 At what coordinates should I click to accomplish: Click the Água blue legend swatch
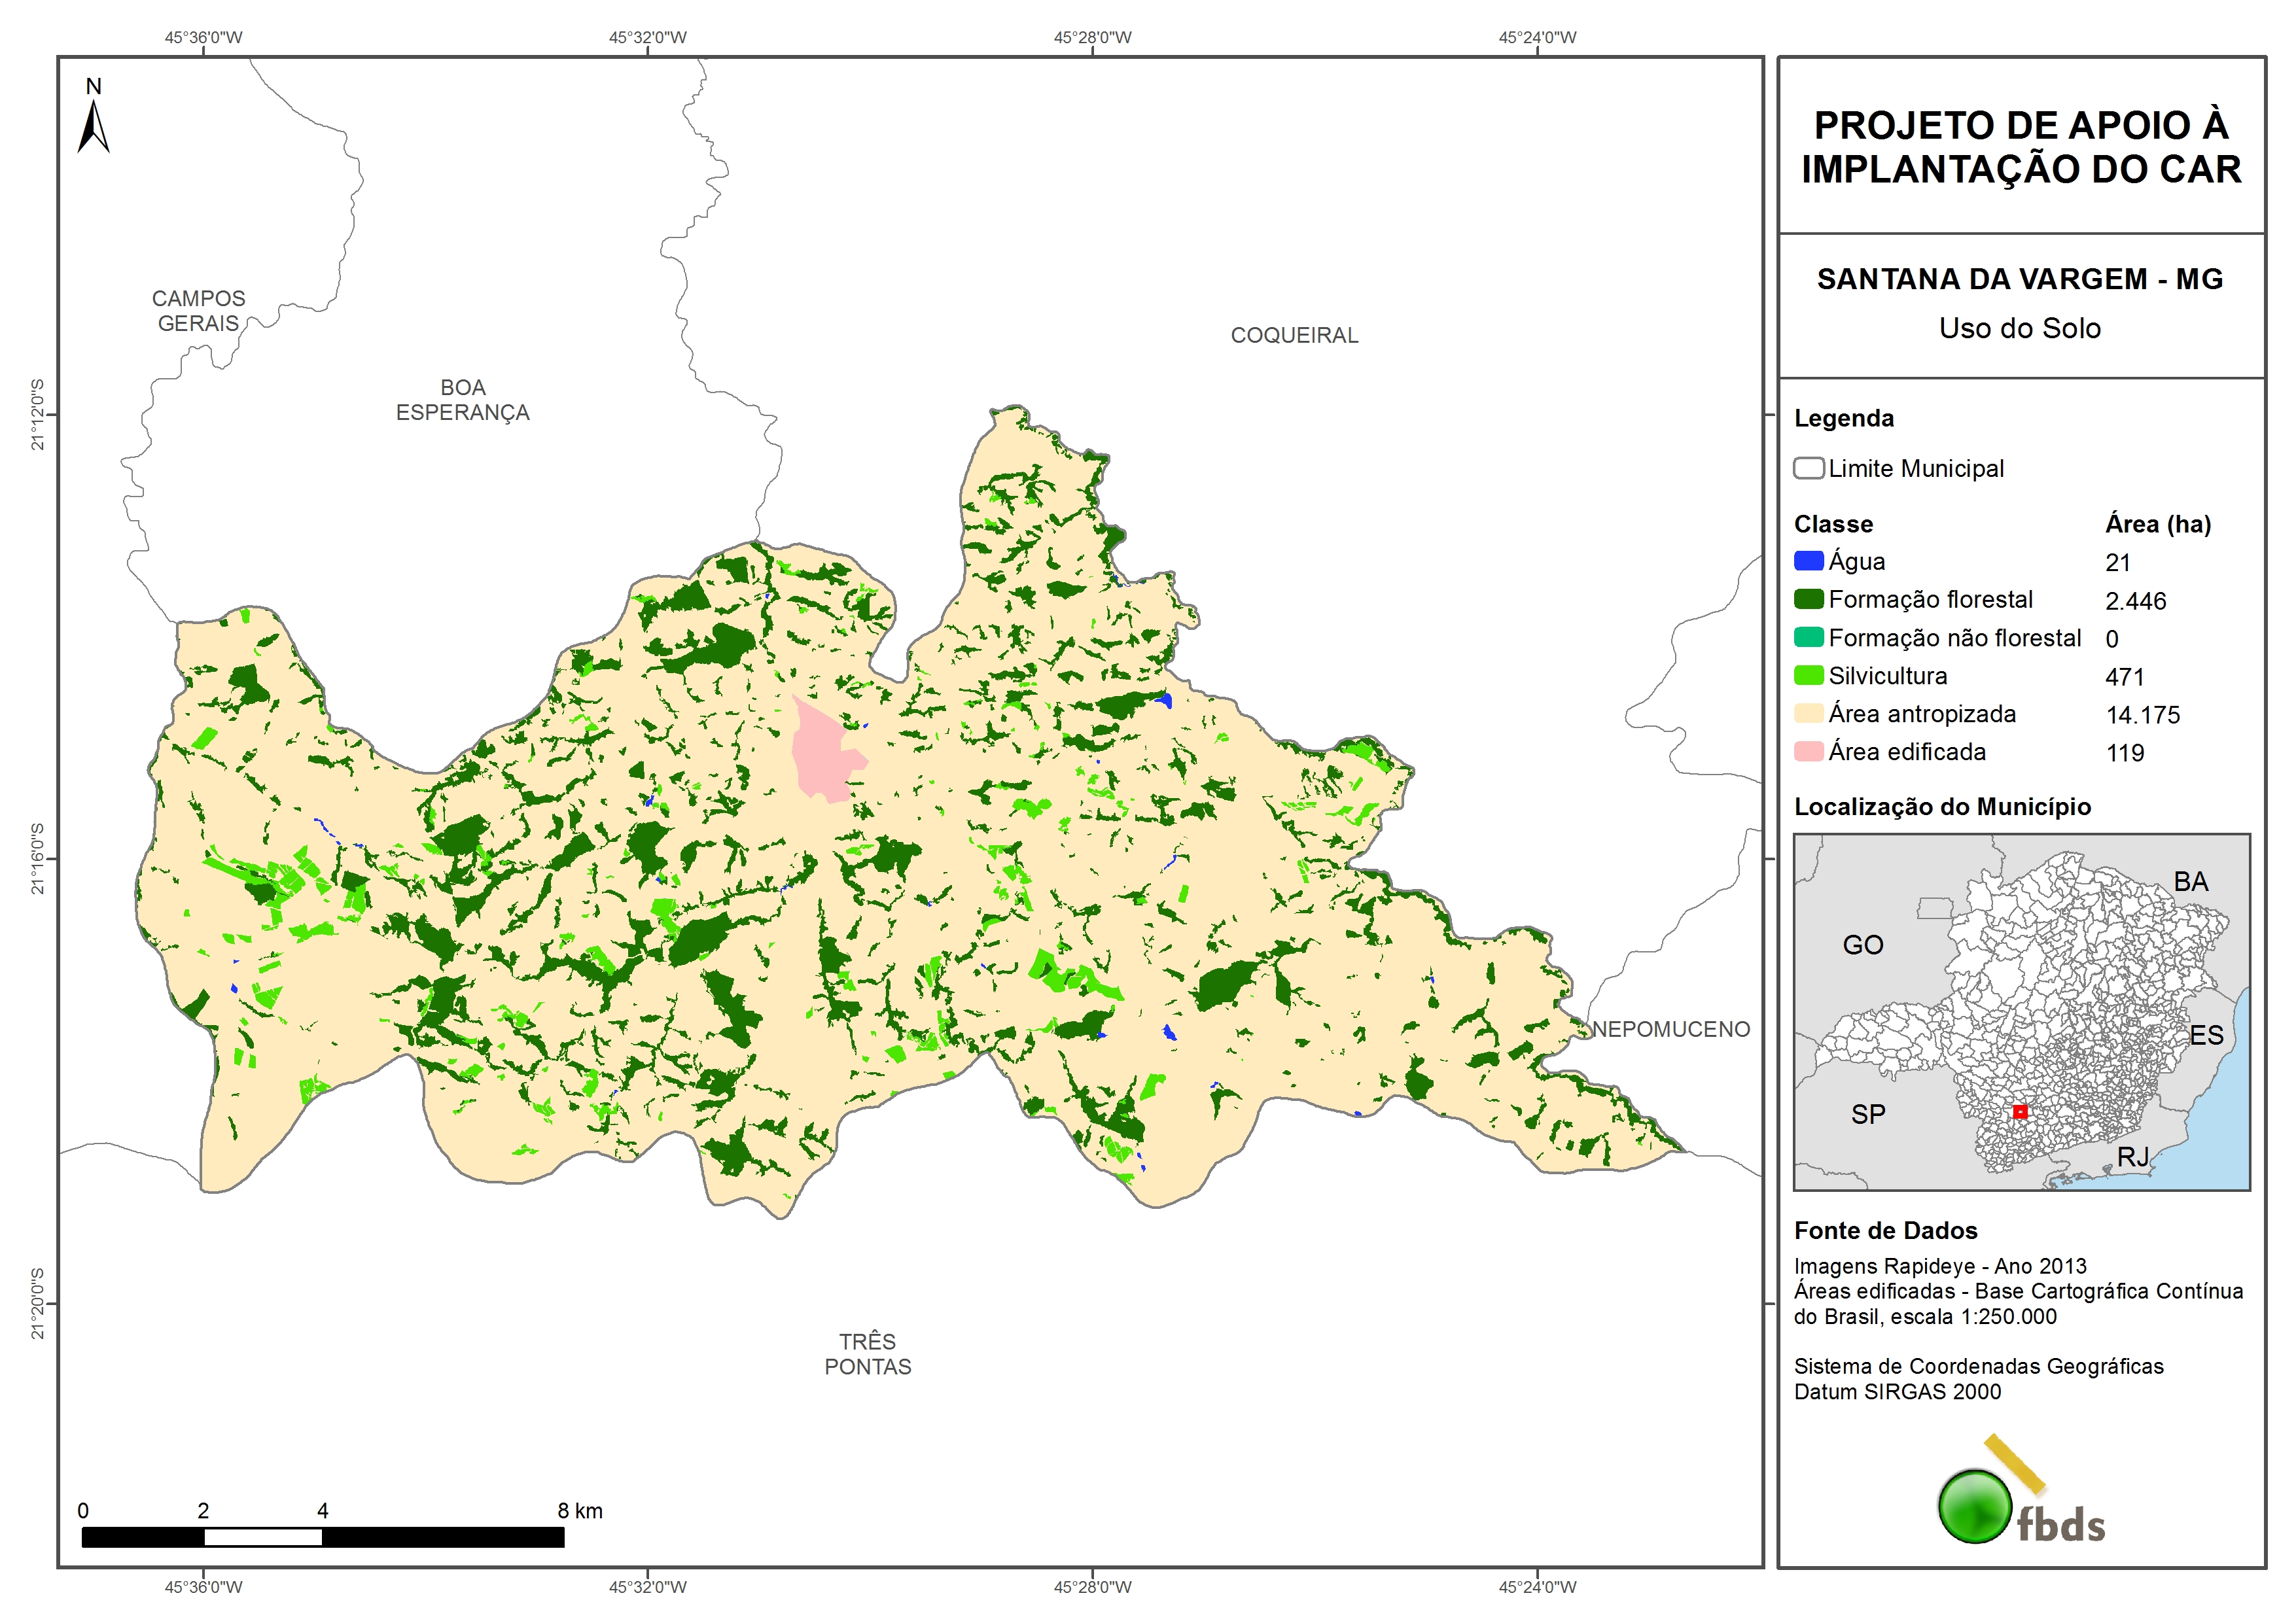tap(1808, 561)
